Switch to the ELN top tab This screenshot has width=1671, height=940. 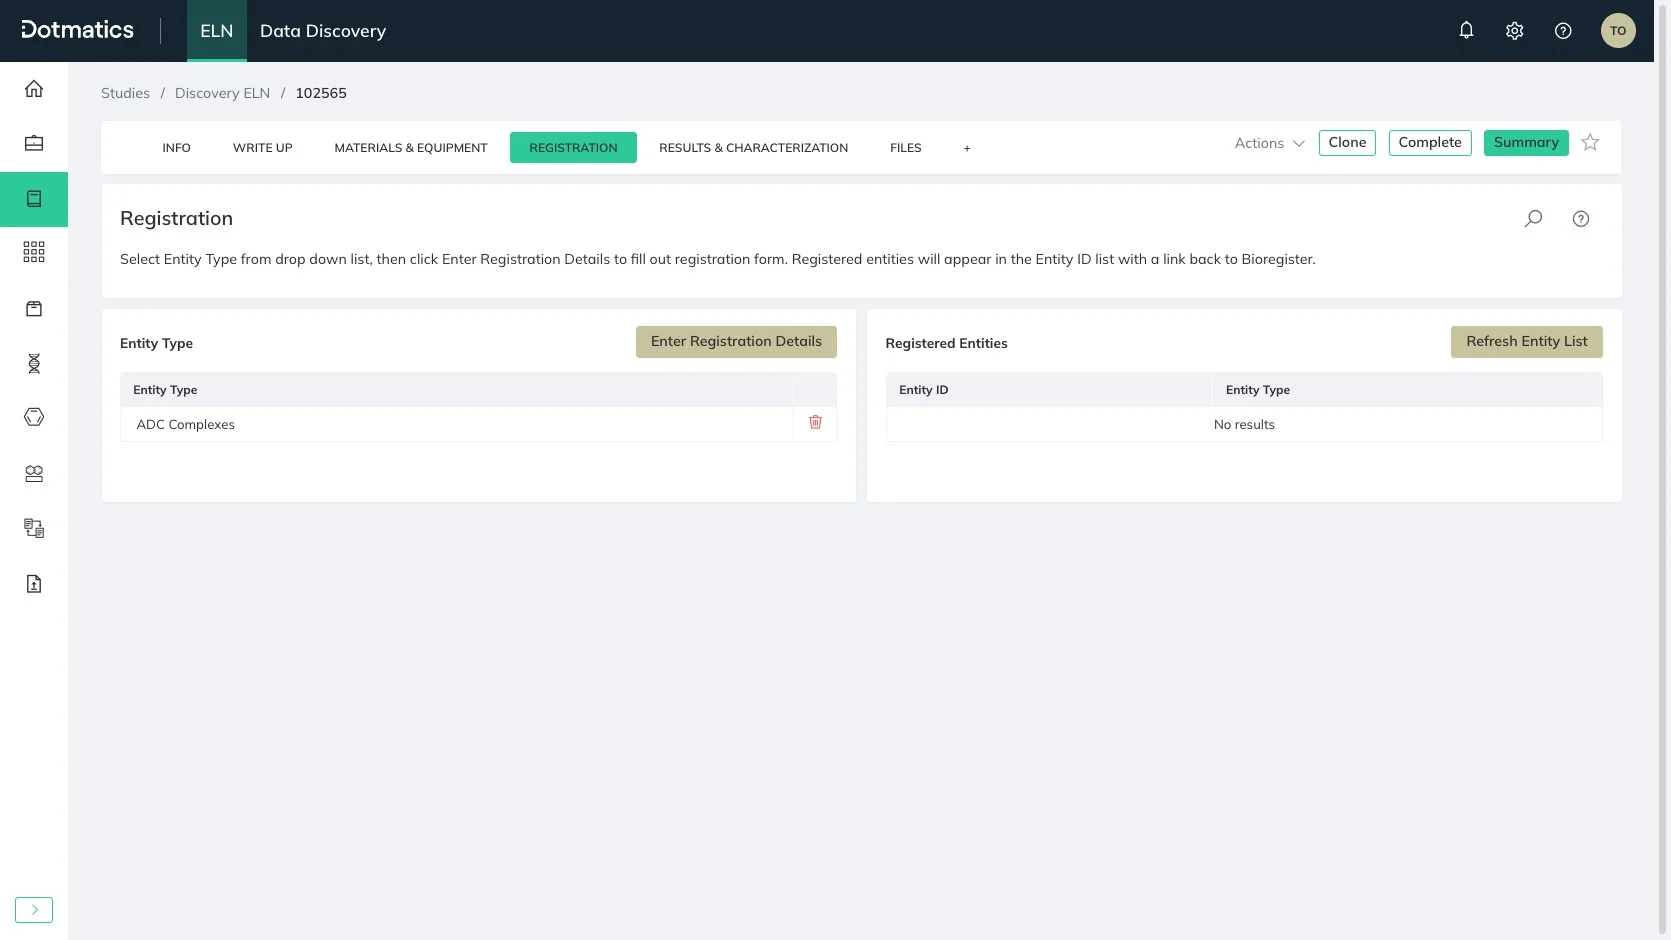click(216, 31)
